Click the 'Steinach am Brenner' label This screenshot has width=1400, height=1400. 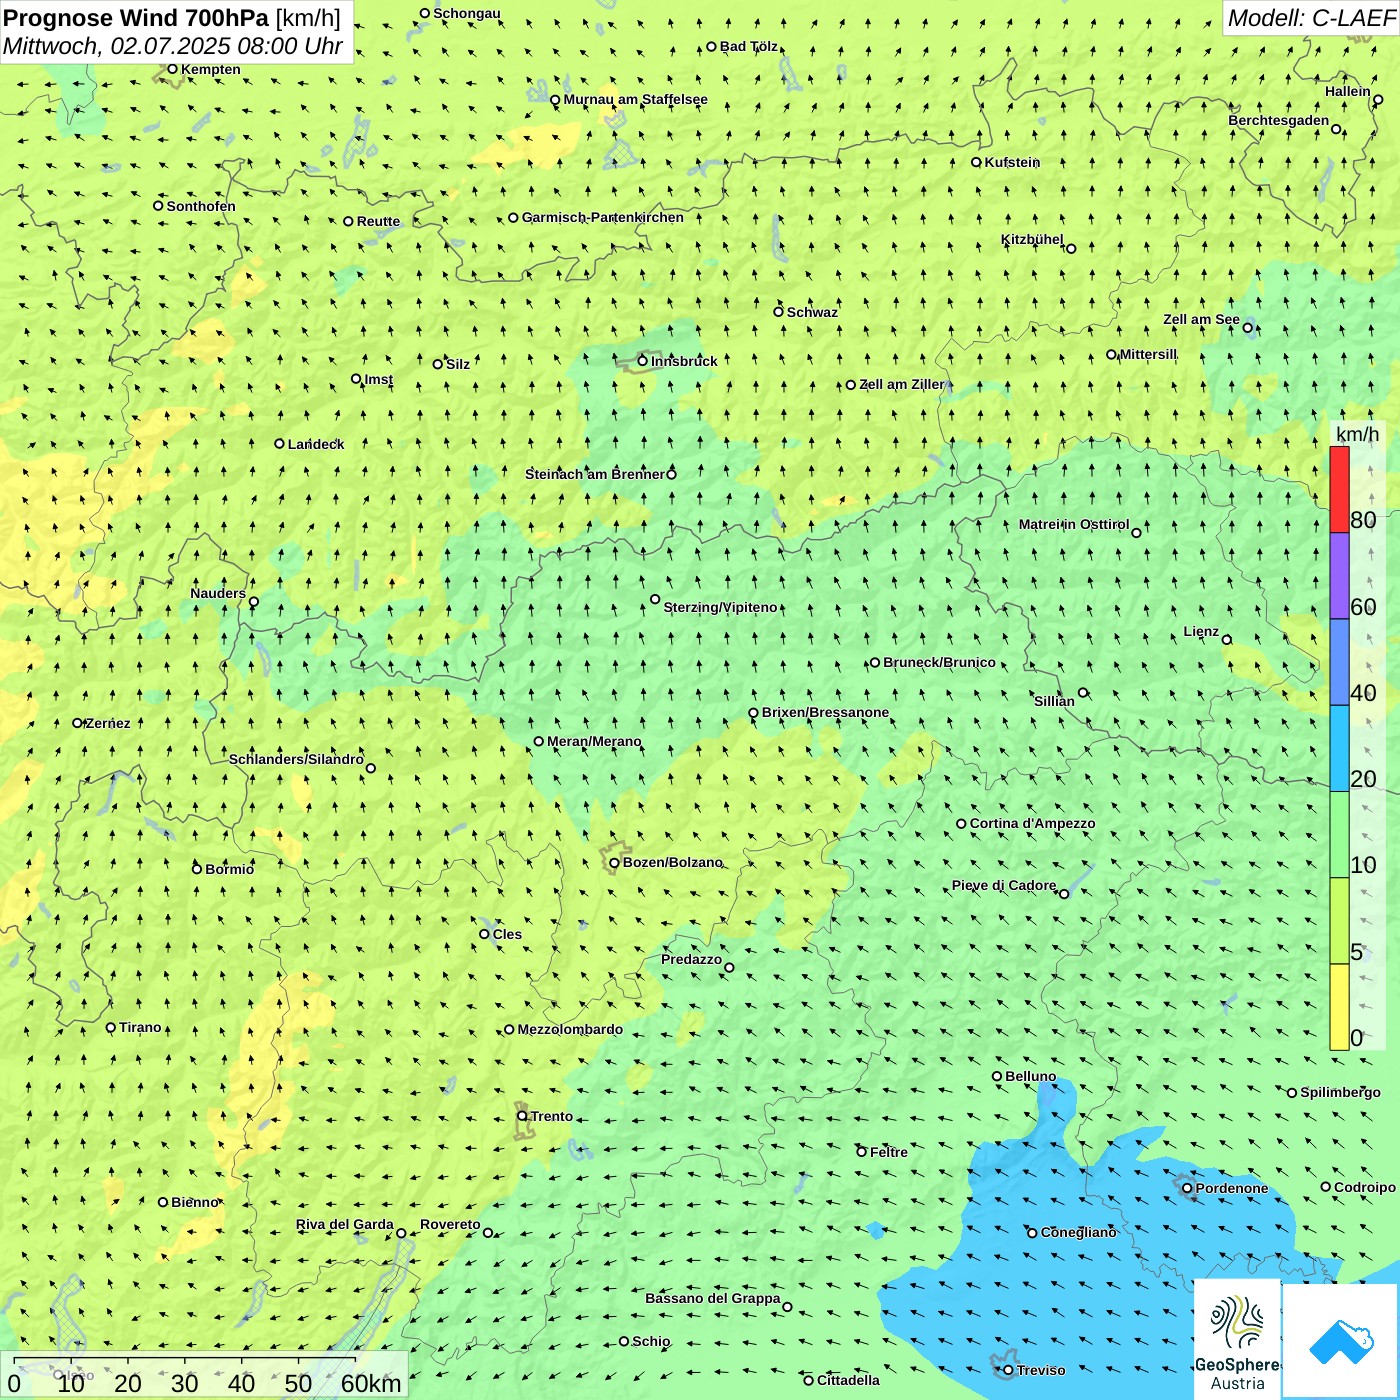point(594,474)
